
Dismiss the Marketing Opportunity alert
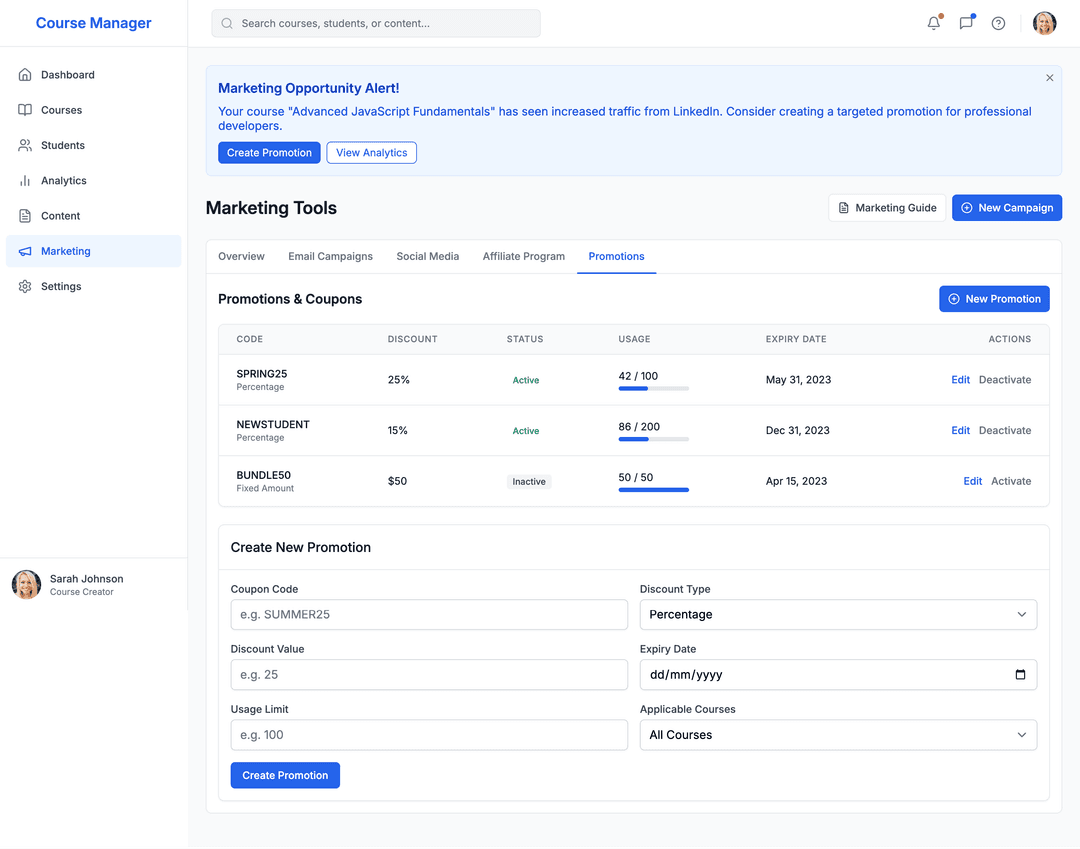[x=1049, y=78]
